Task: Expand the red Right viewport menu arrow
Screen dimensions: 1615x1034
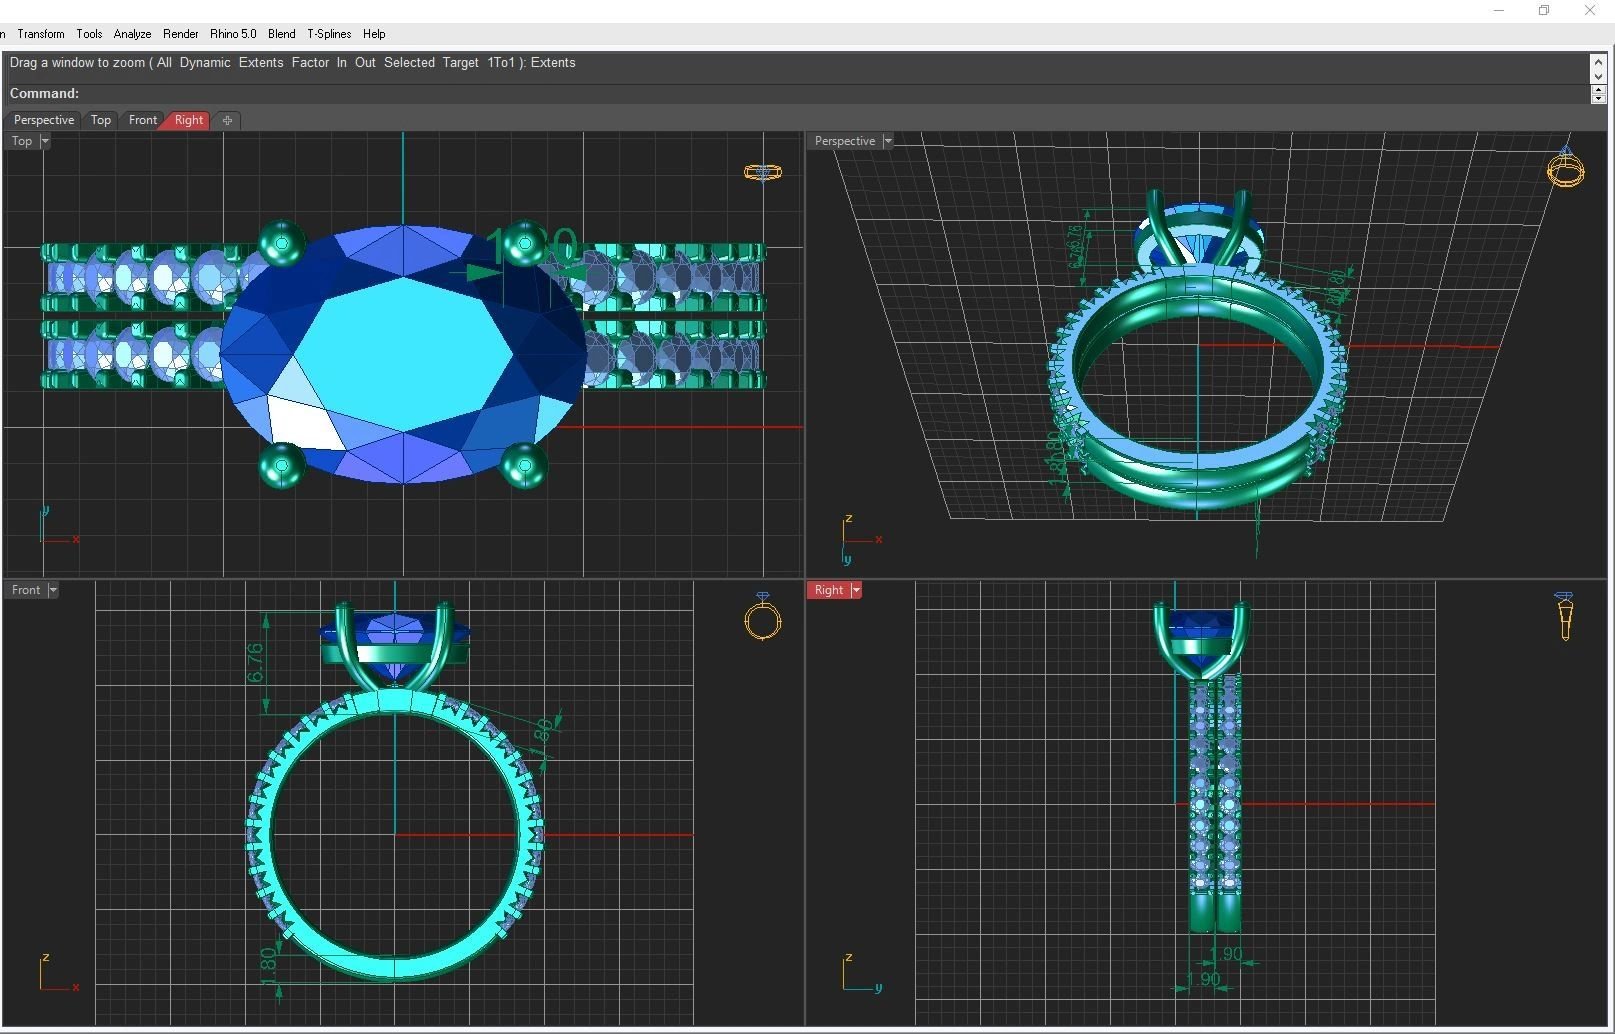Action: [856, 590]
